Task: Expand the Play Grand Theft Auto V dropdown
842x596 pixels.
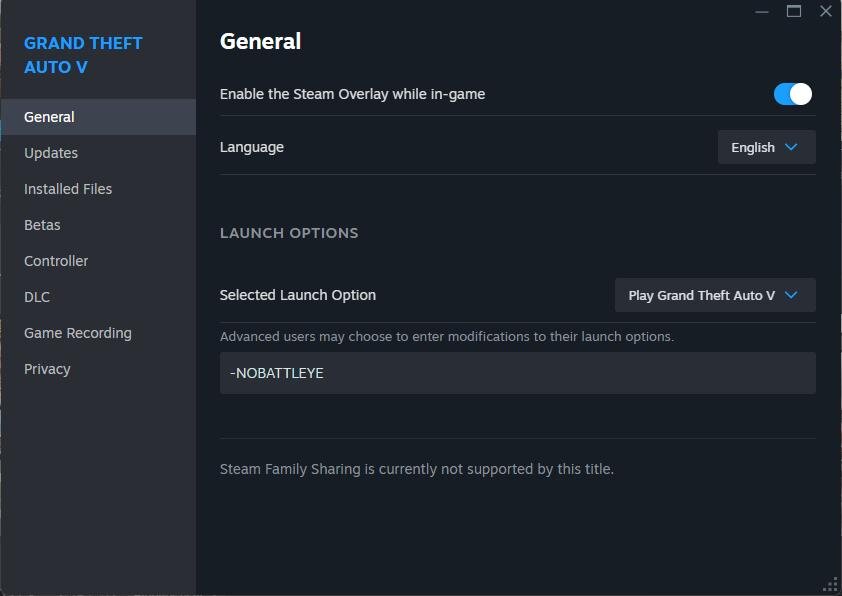Action: (x=715, y=295)
